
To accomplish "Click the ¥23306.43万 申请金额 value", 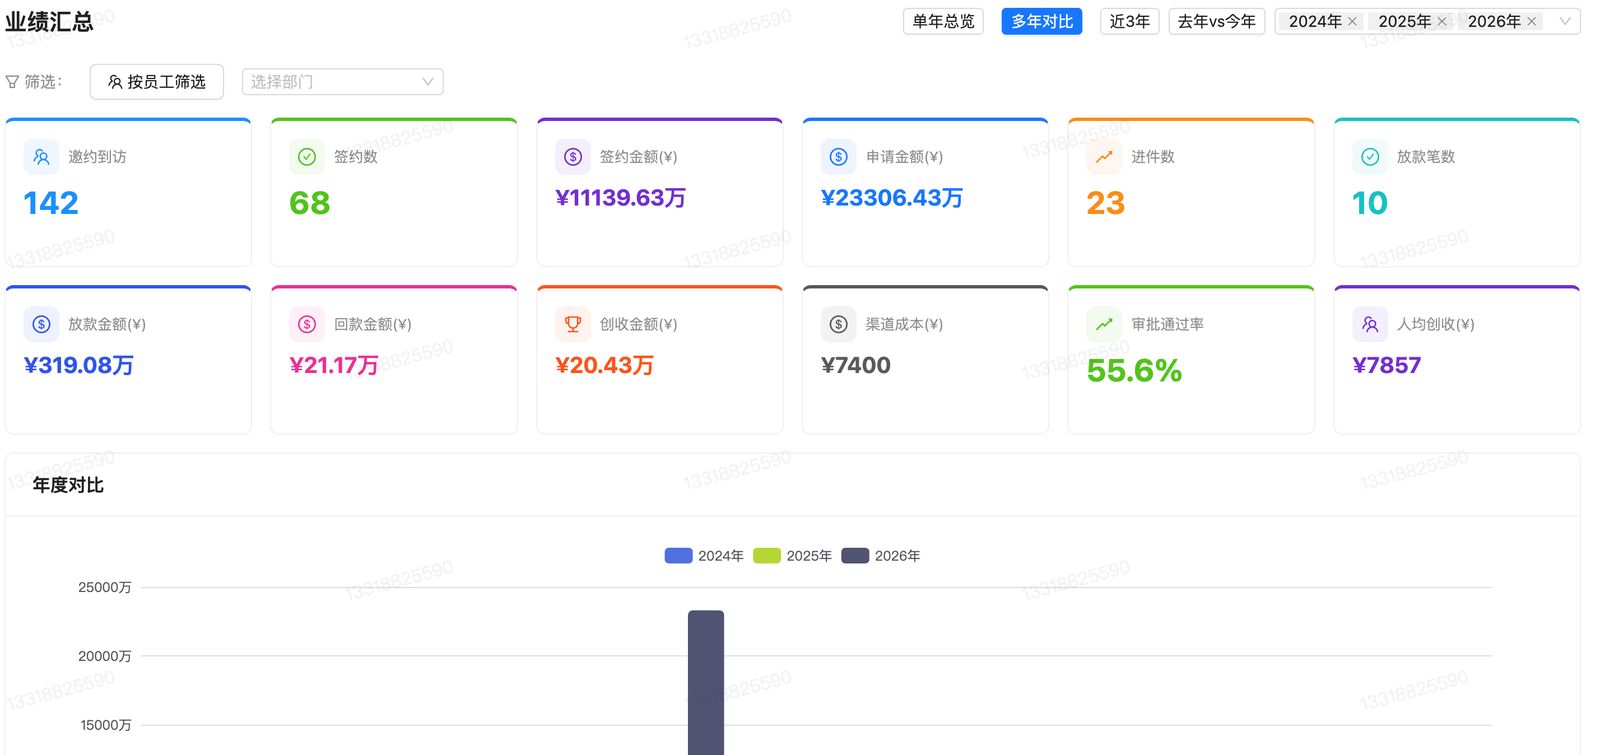I will [892, 198].
